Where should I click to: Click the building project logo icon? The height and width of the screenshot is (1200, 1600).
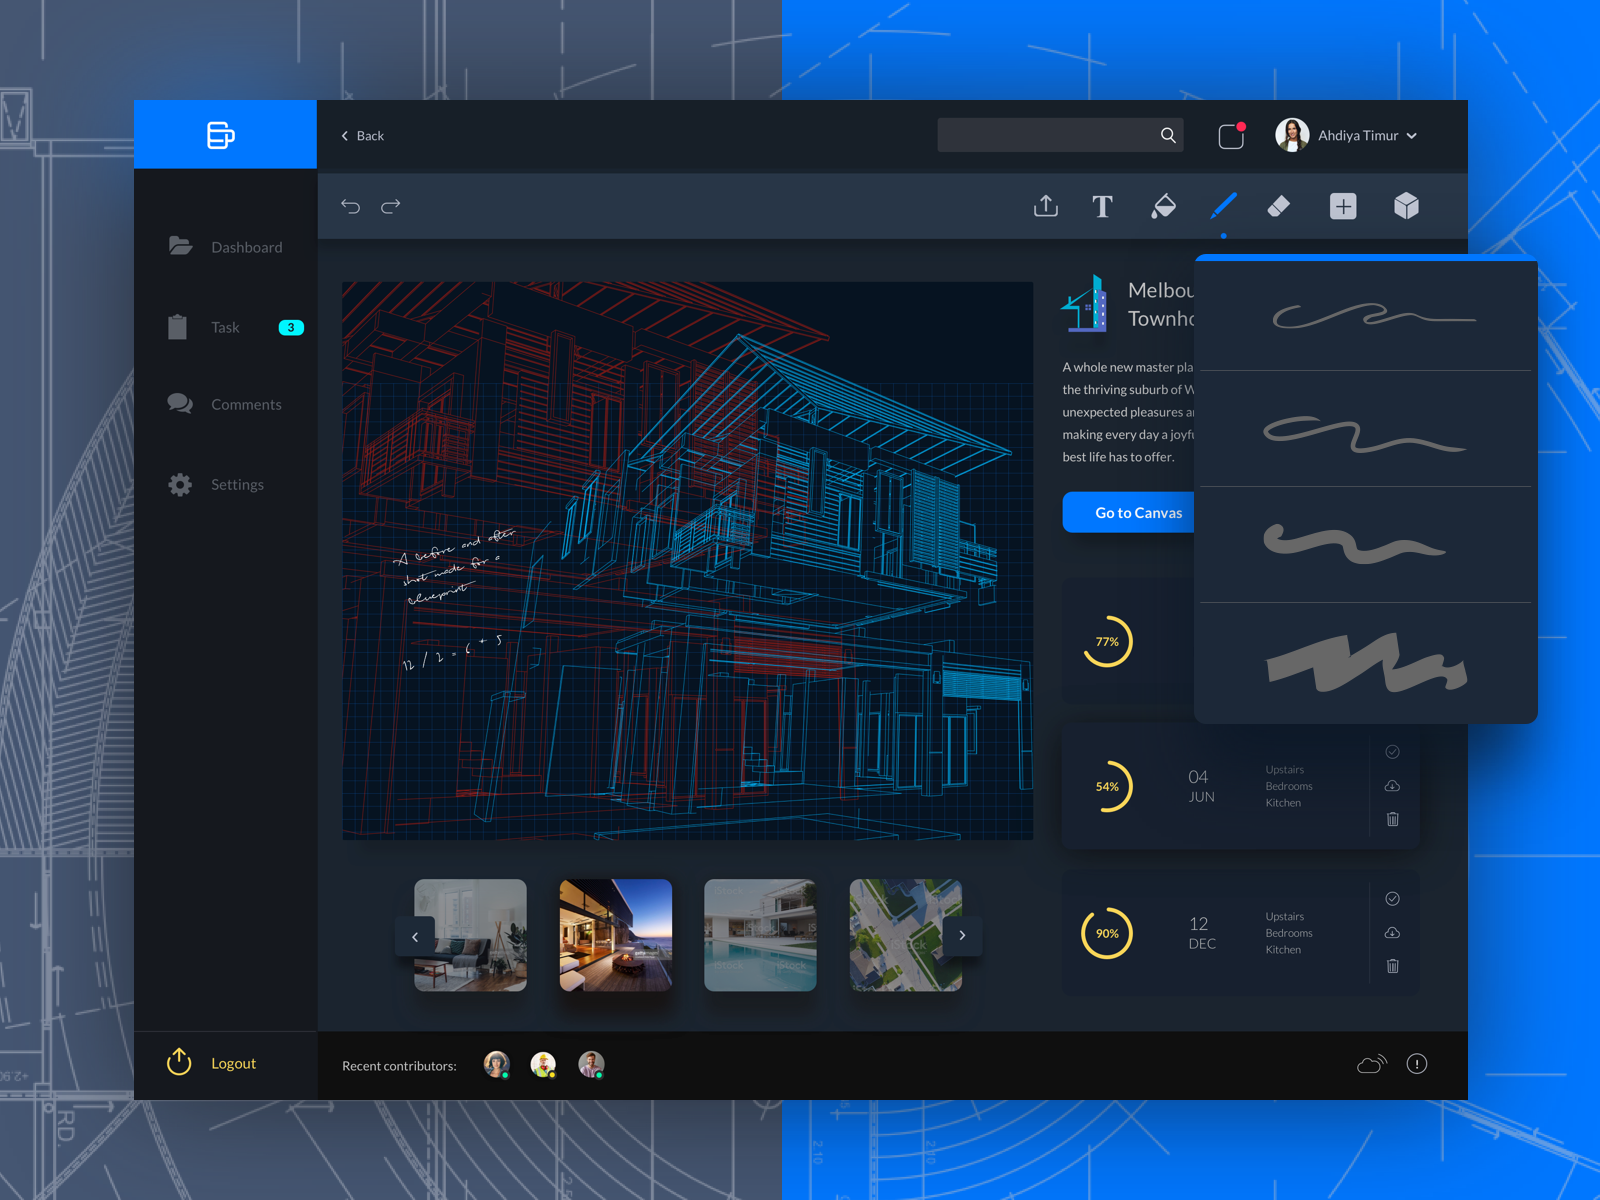point(1085,303)
